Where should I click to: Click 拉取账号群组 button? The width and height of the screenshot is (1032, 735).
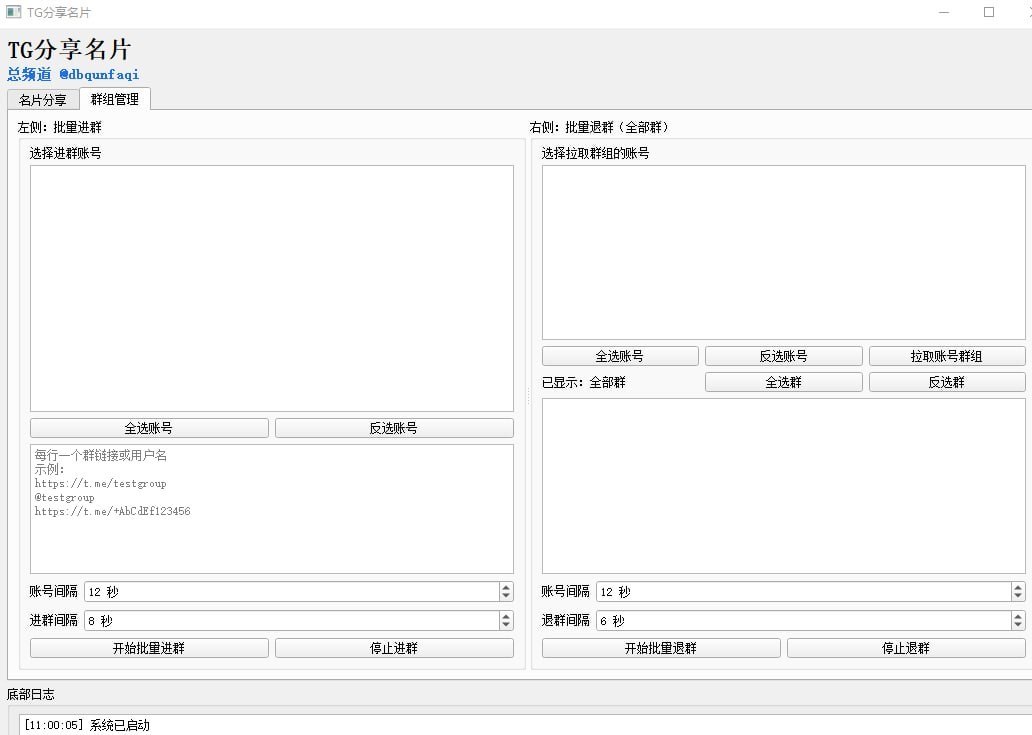[946, 356]
